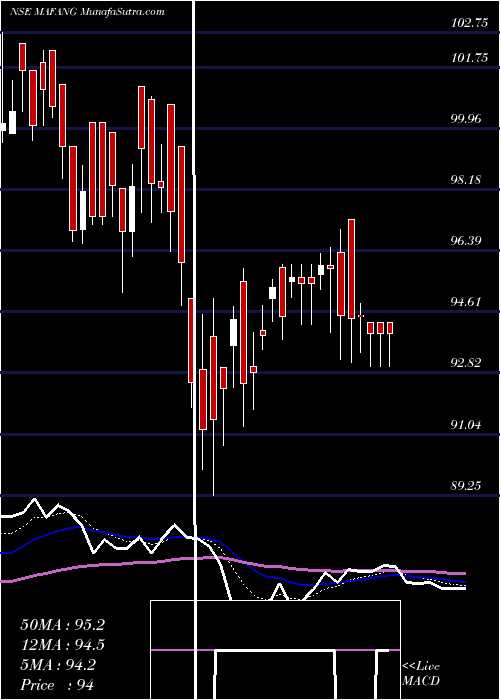The height and width of the screenshot is (700, 500).
Task: Click the Price : 94 readout
Action: pyautogui.click(x=57, y=685)
